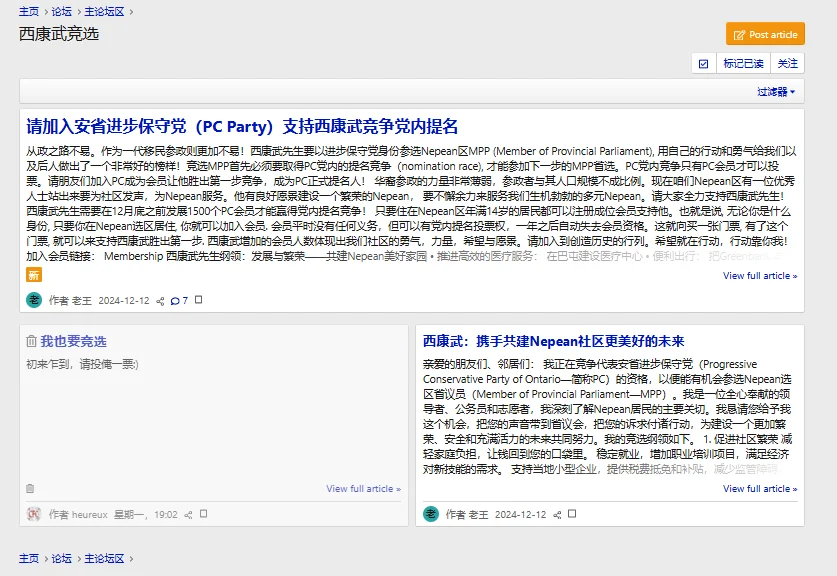
Task: Click 老王's avatar under the PC Party post
Action: coord(34,300)
